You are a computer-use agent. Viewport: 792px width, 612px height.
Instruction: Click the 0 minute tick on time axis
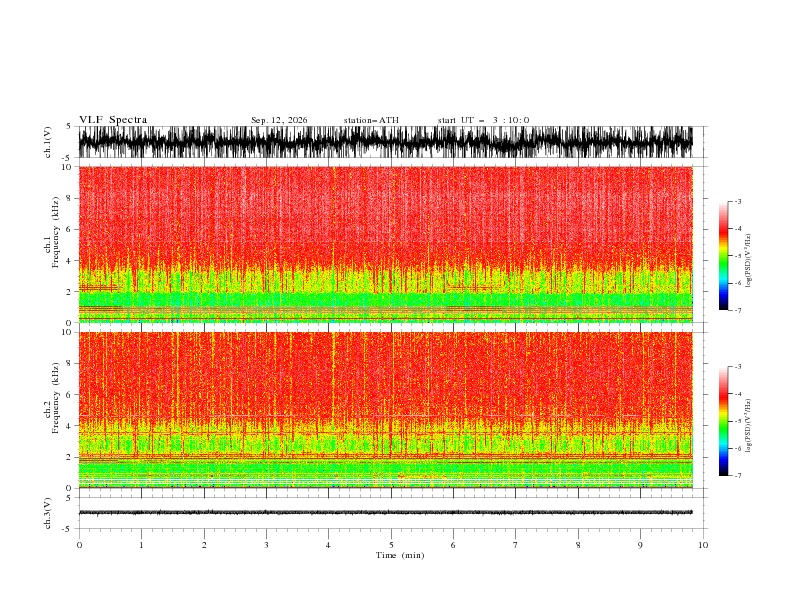[x=79, y=545]
